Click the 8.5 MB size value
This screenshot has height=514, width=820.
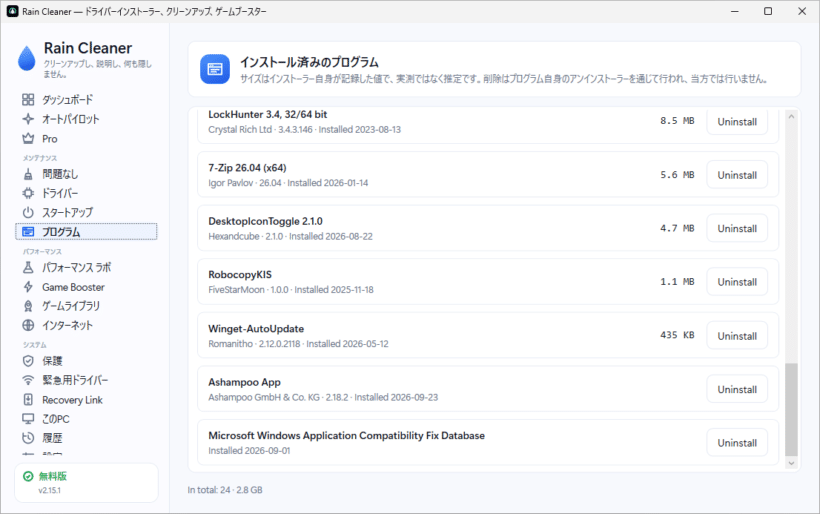click(x=677, y=121)
